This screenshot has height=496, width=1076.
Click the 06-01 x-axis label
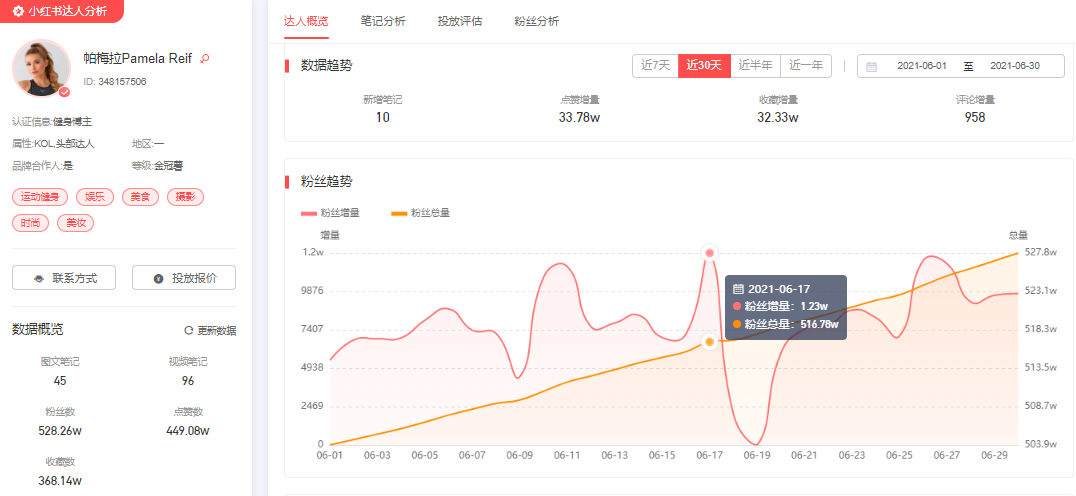(x=329, y=455)
